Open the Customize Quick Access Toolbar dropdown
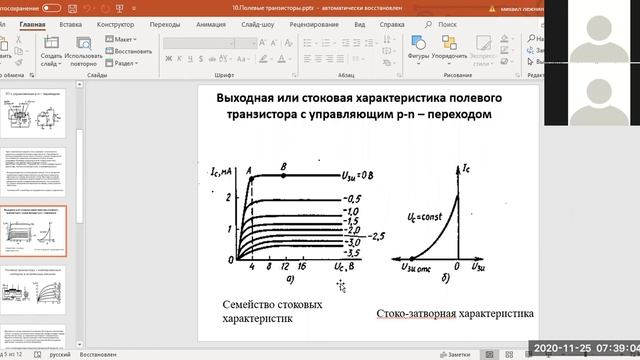640x360 pixels. tap(134, 9)
